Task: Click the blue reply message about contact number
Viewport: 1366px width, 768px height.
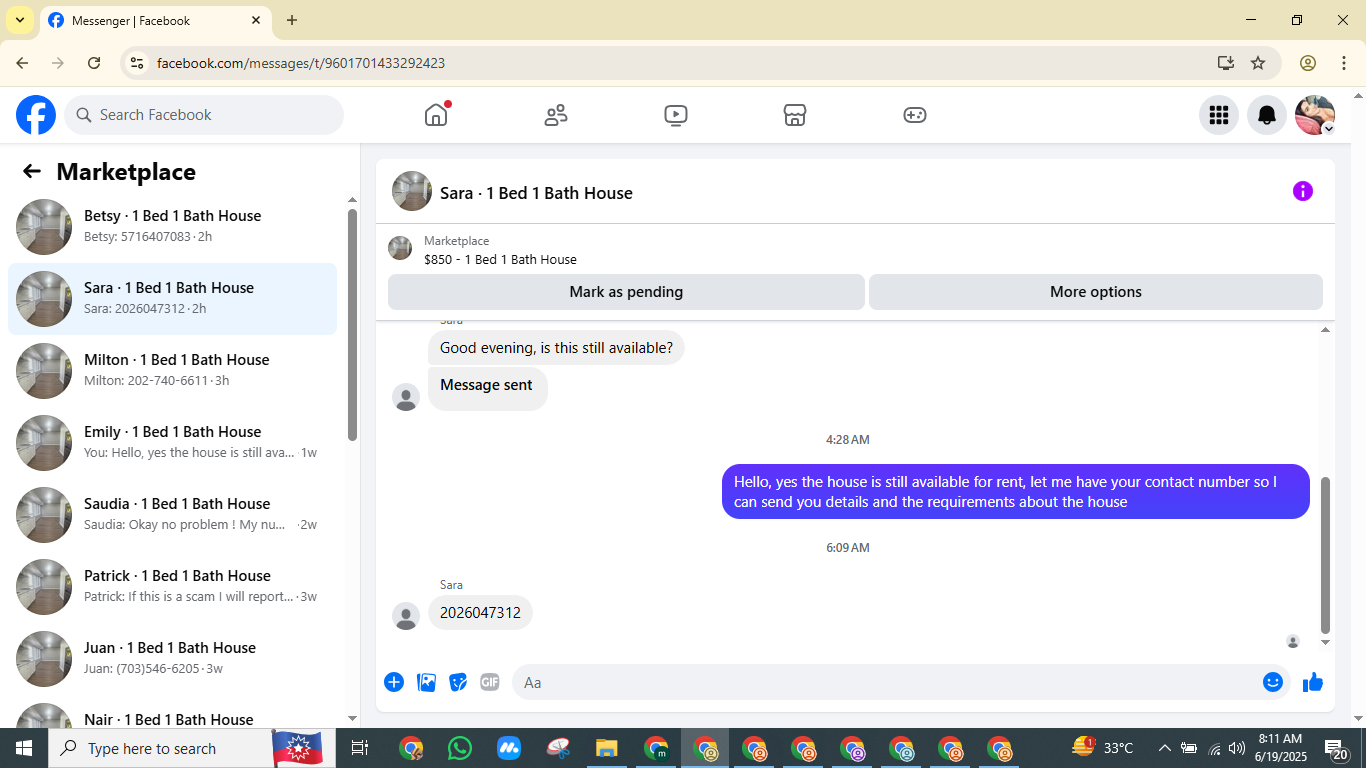Action: (1016, 492)
